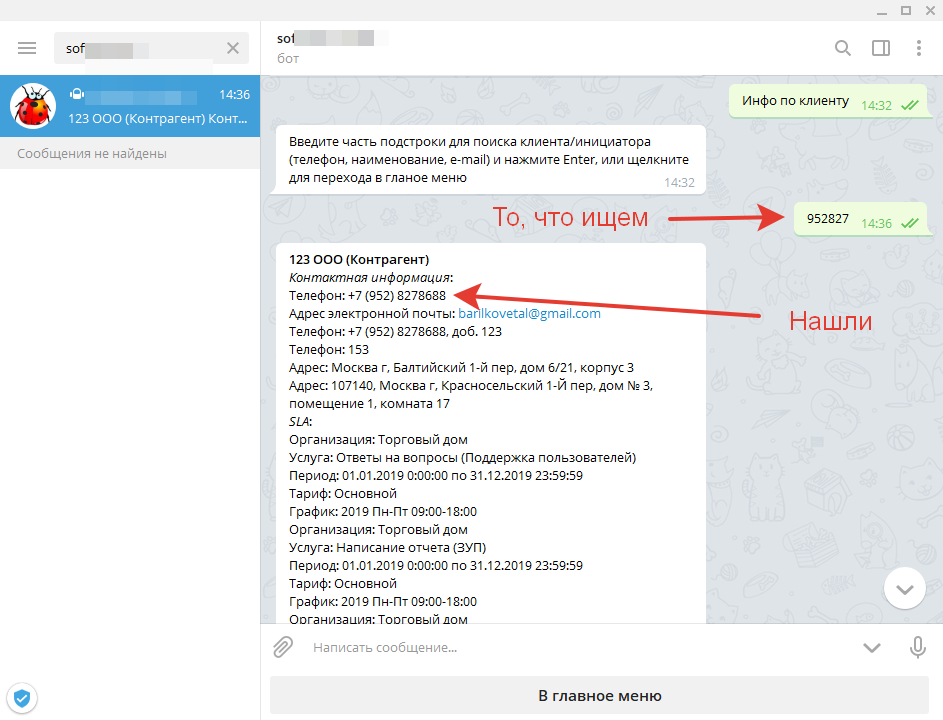
Task: Open the hamburger menu in the sidebar
Action: pyautogui.click(x=26, y=47)
